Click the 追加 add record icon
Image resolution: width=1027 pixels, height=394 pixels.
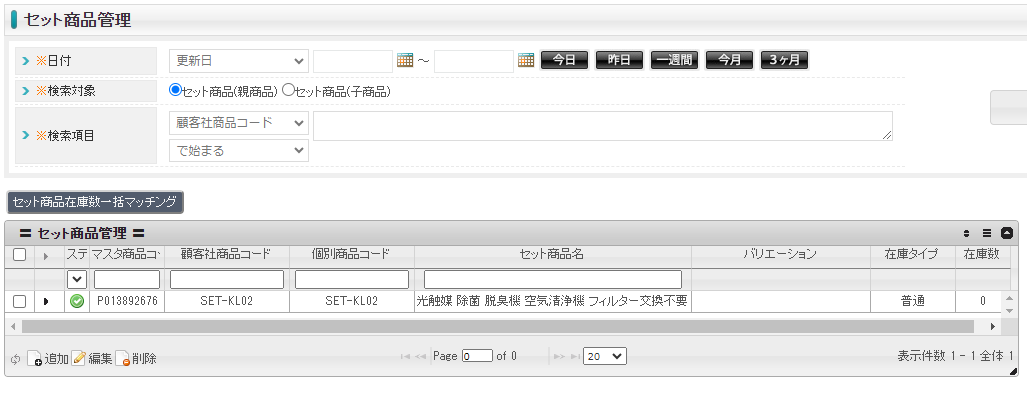pos(35,359)
